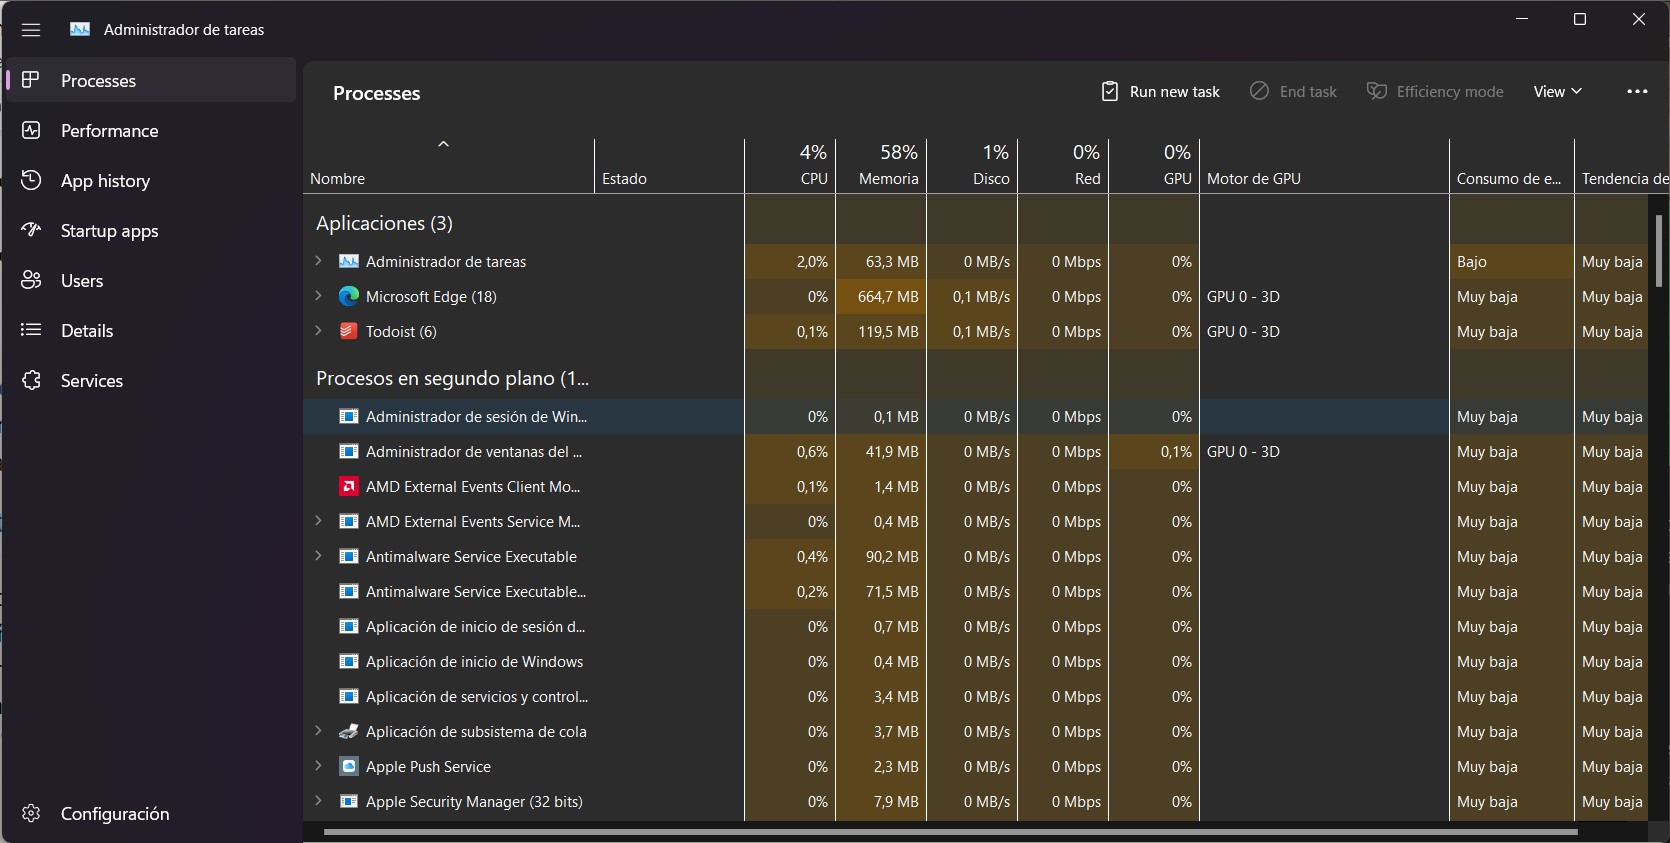Click the three-dot more options button
The height and width of the screenshot is (843, 1670).
[1637, 92]
